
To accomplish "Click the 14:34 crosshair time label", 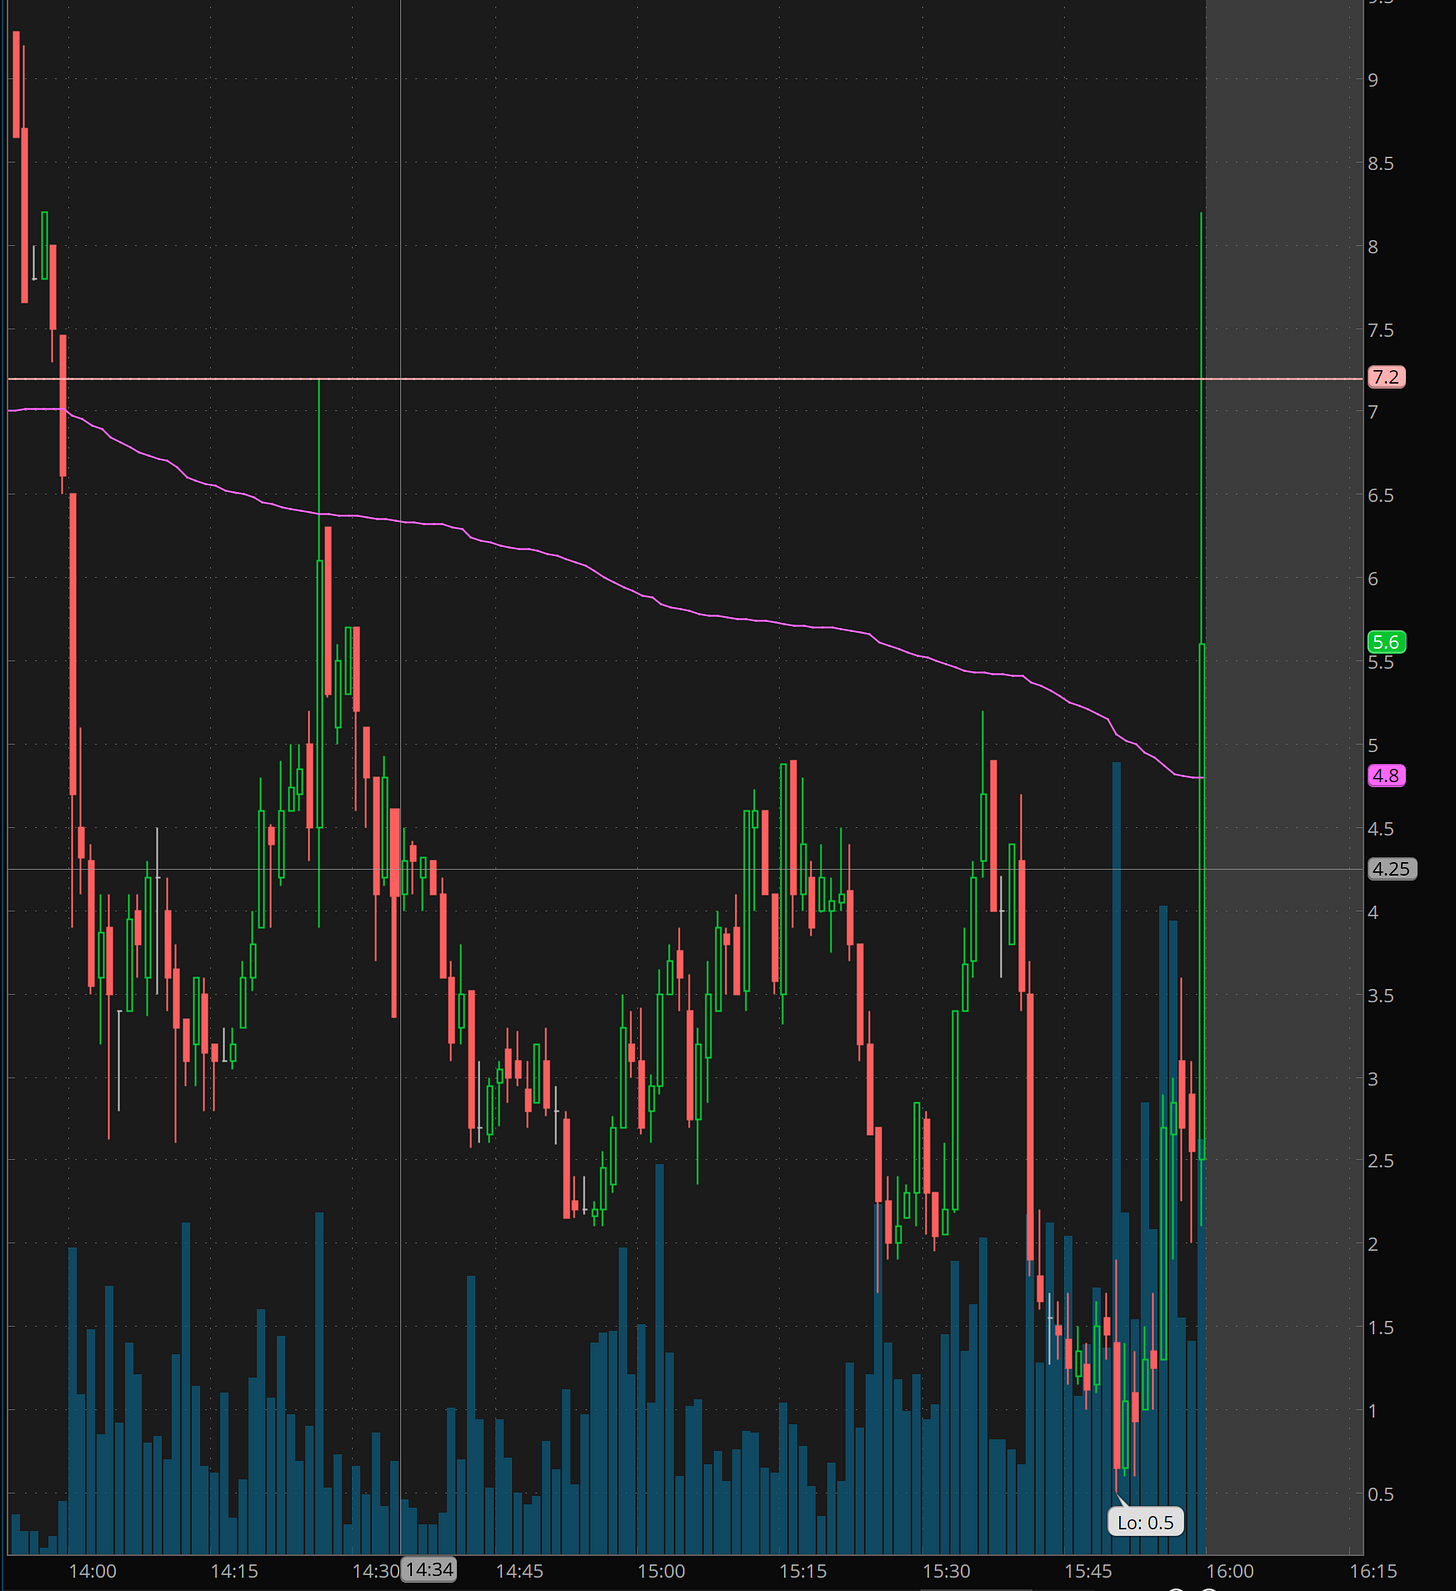I will pos(430,1570).
